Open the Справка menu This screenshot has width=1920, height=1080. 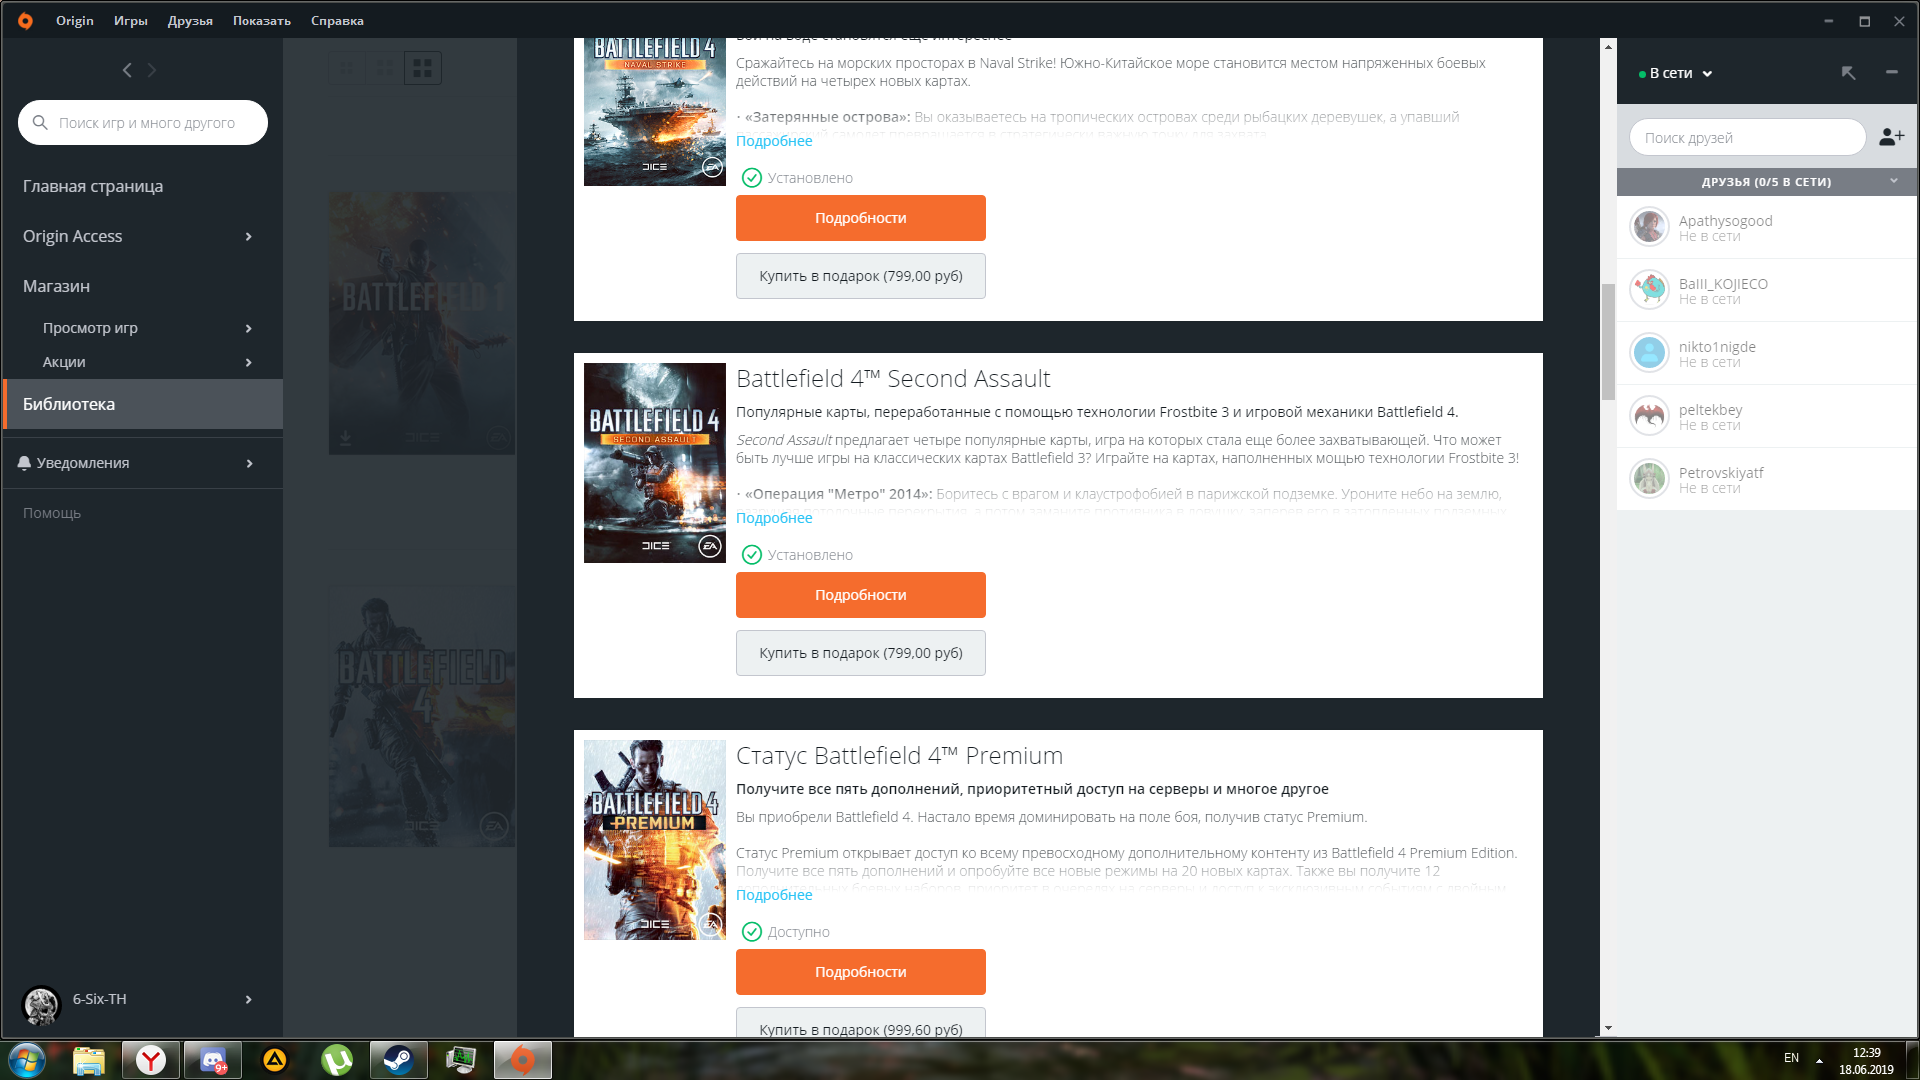click(337, 20)
